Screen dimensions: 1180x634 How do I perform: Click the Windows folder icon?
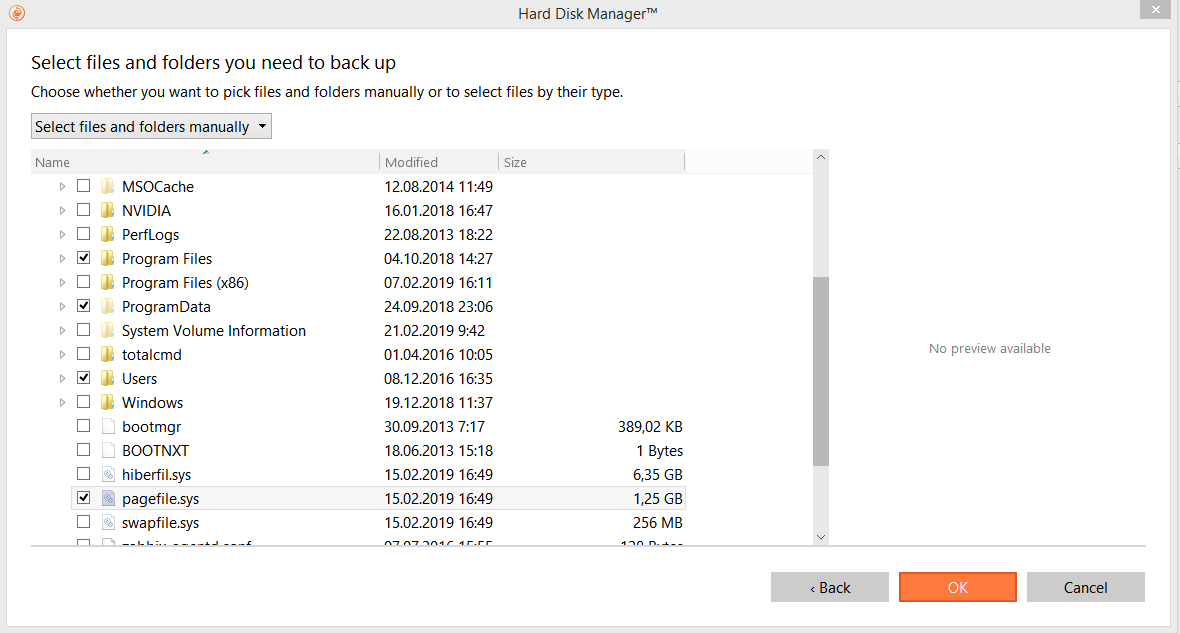point(108,403)
